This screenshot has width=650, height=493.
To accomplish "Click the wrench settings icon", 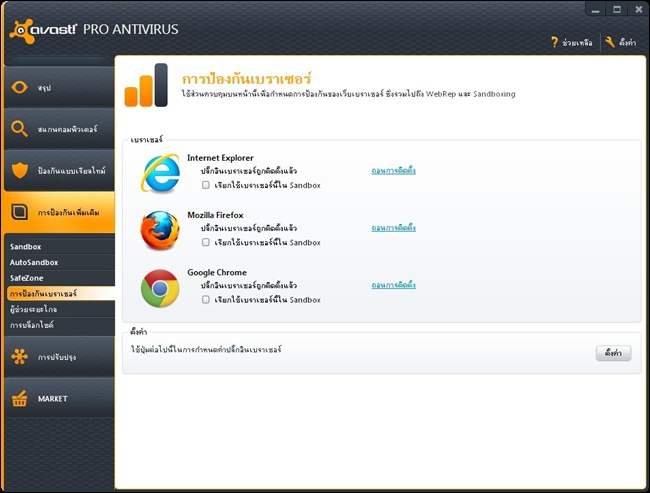I will point(609,42).
